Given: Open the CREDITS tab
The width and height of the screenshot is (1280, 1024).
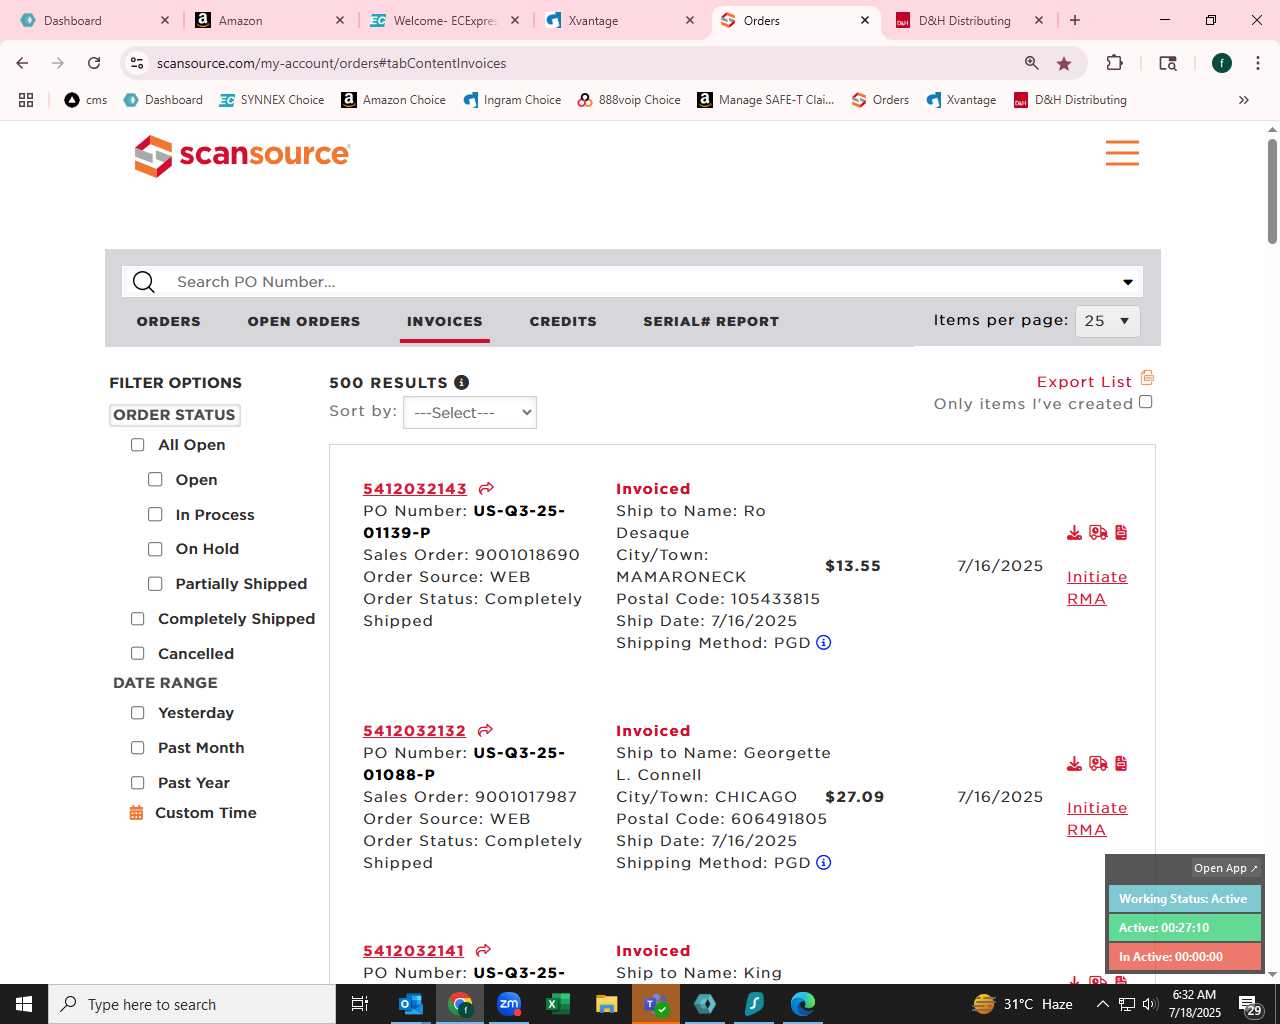Looking at the screenshot, I should (563, 321).
